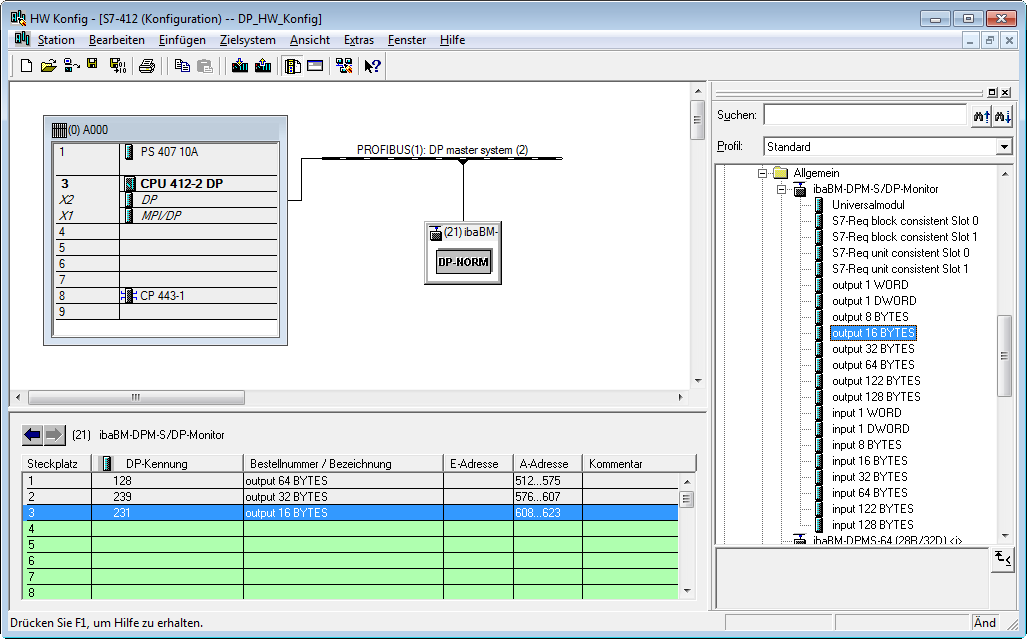Click the context Help arrow icon
Viewport: 1027px width, 639px height.
372,66
